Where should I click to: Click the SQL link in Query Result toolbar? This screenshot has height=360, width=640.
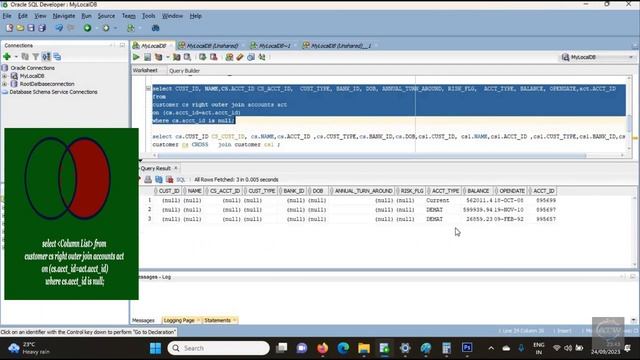pyautogui.click(x=181, y=180)
